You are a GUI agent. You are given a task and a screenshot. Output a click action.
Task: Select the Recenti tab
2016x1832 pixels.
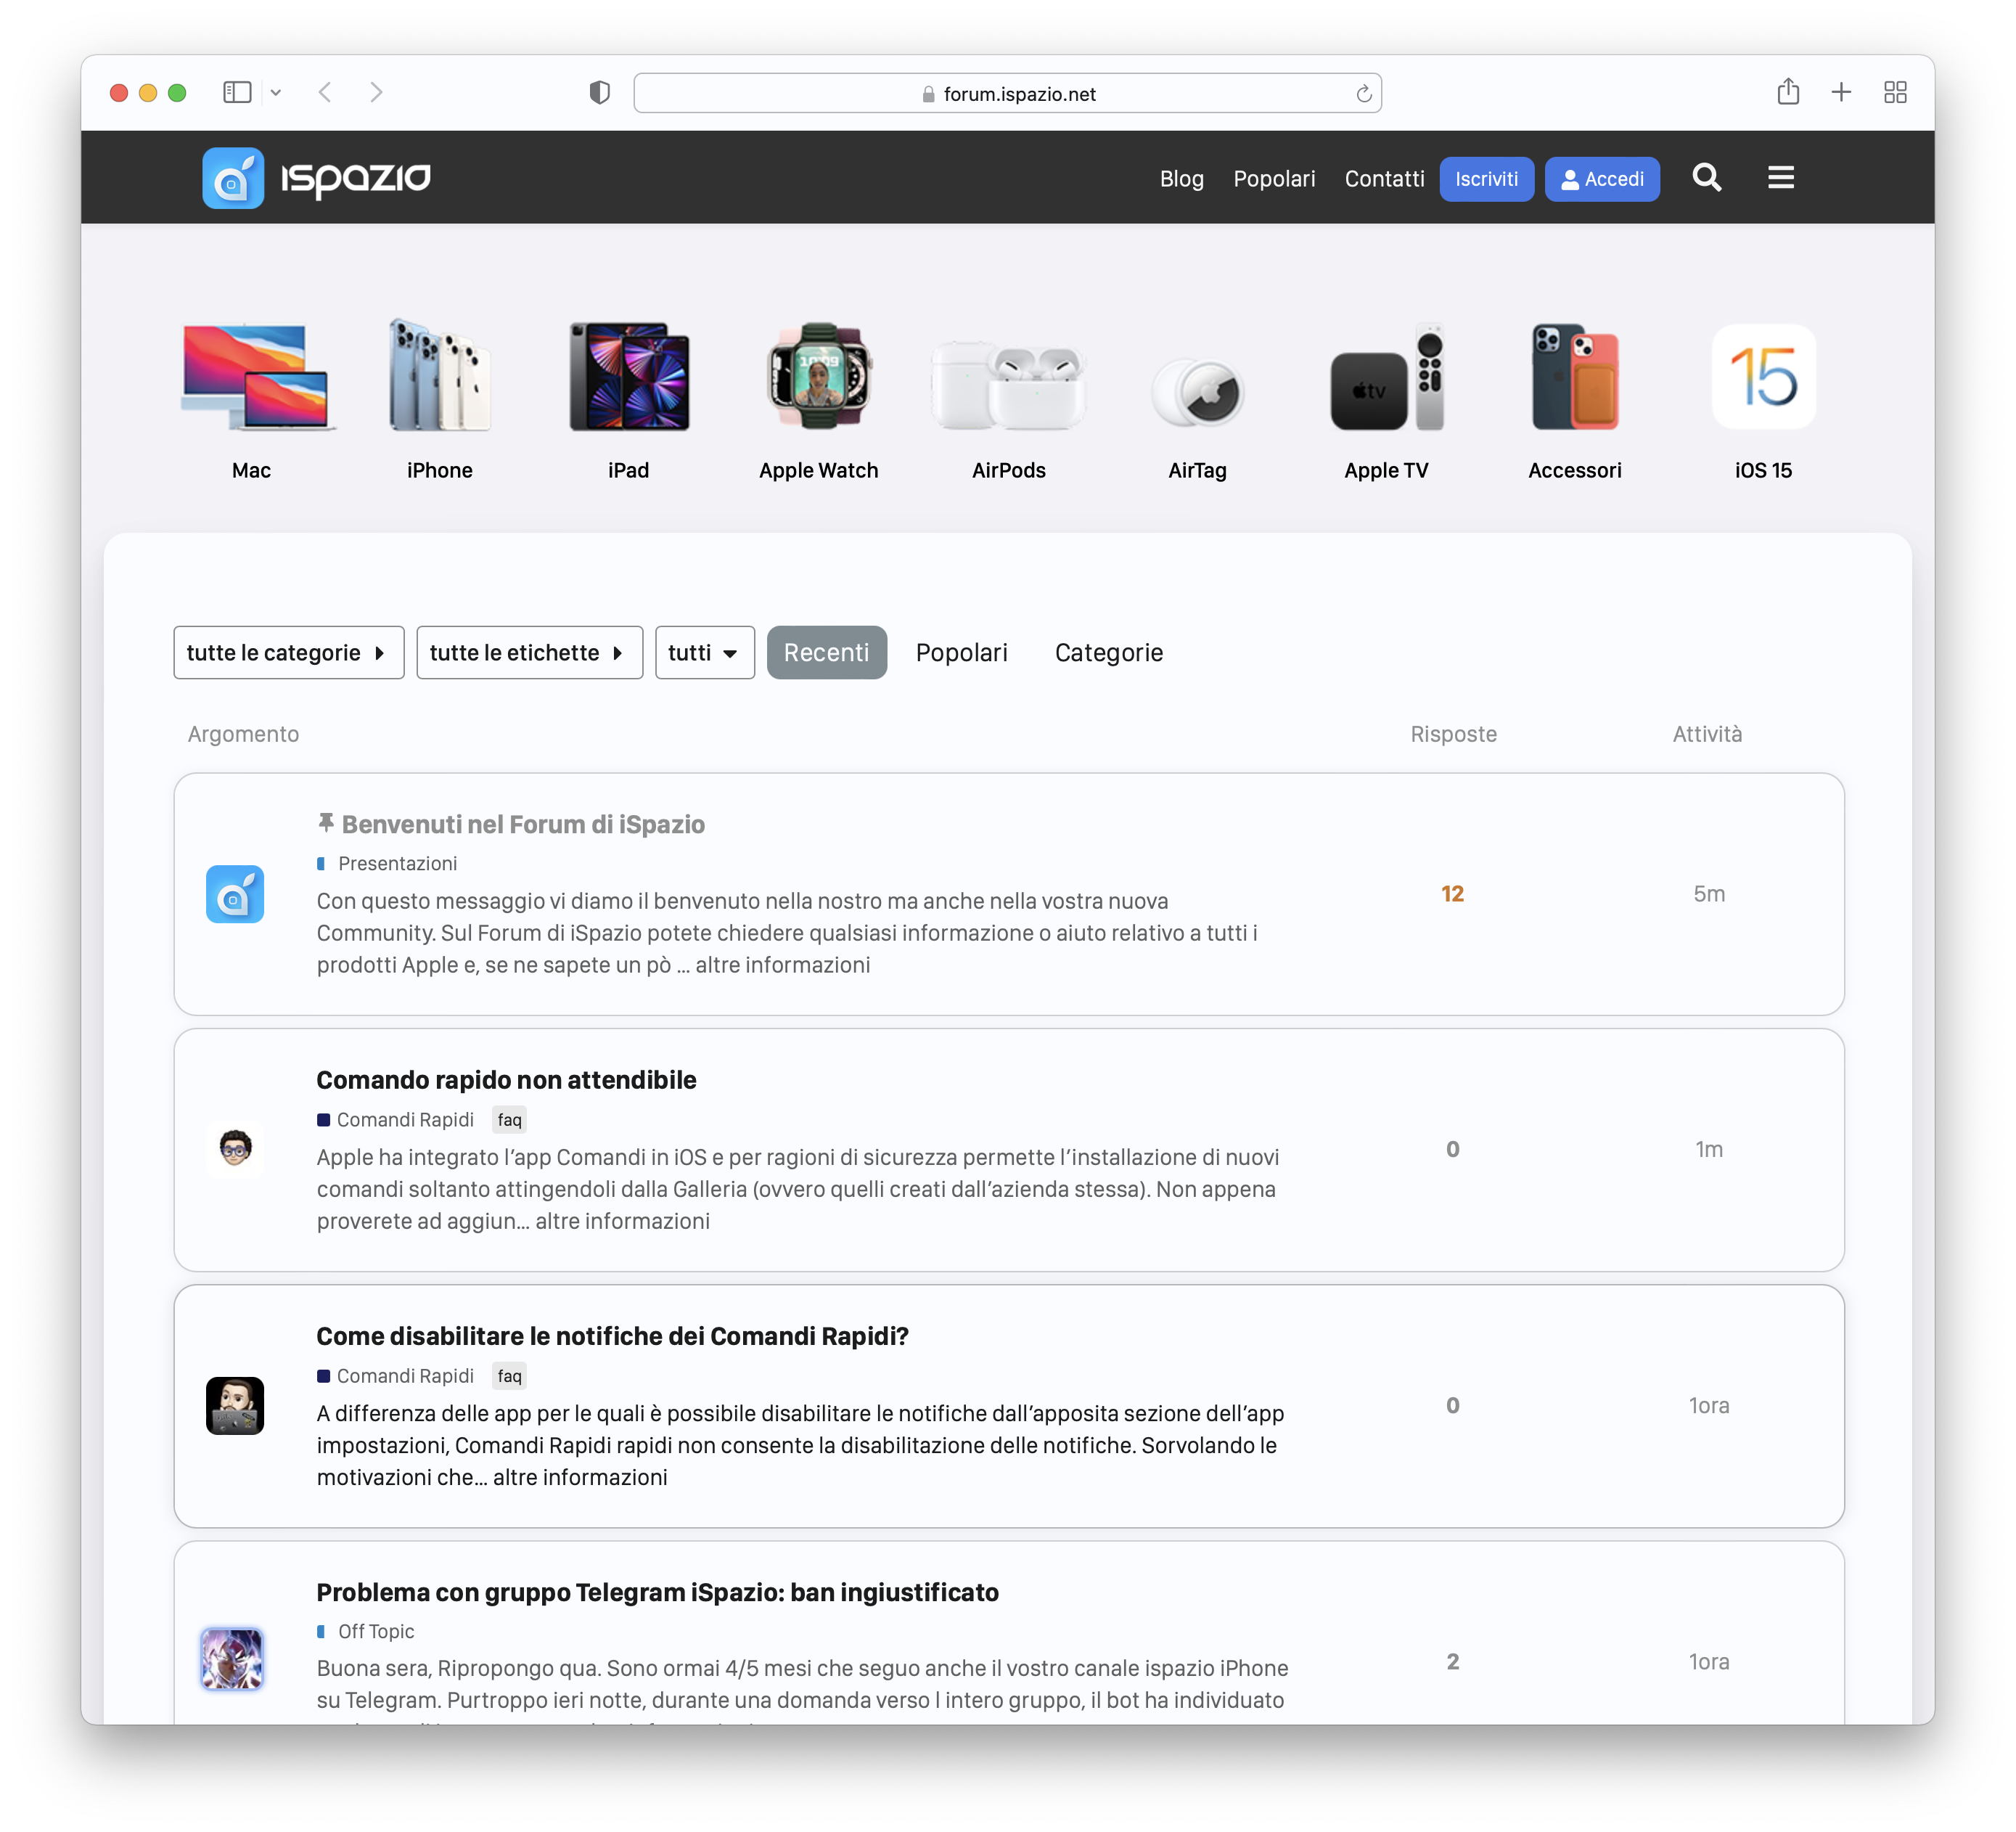[826, 653]
